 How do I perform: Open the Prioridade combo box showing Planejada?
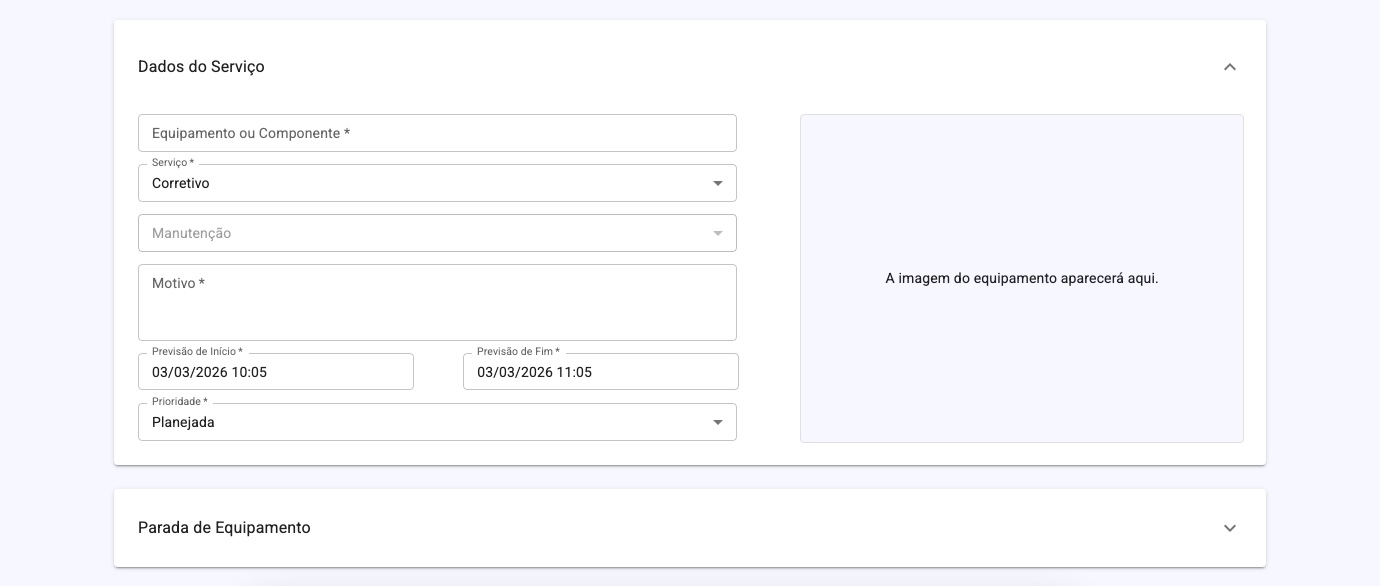[x=420, y=423]
